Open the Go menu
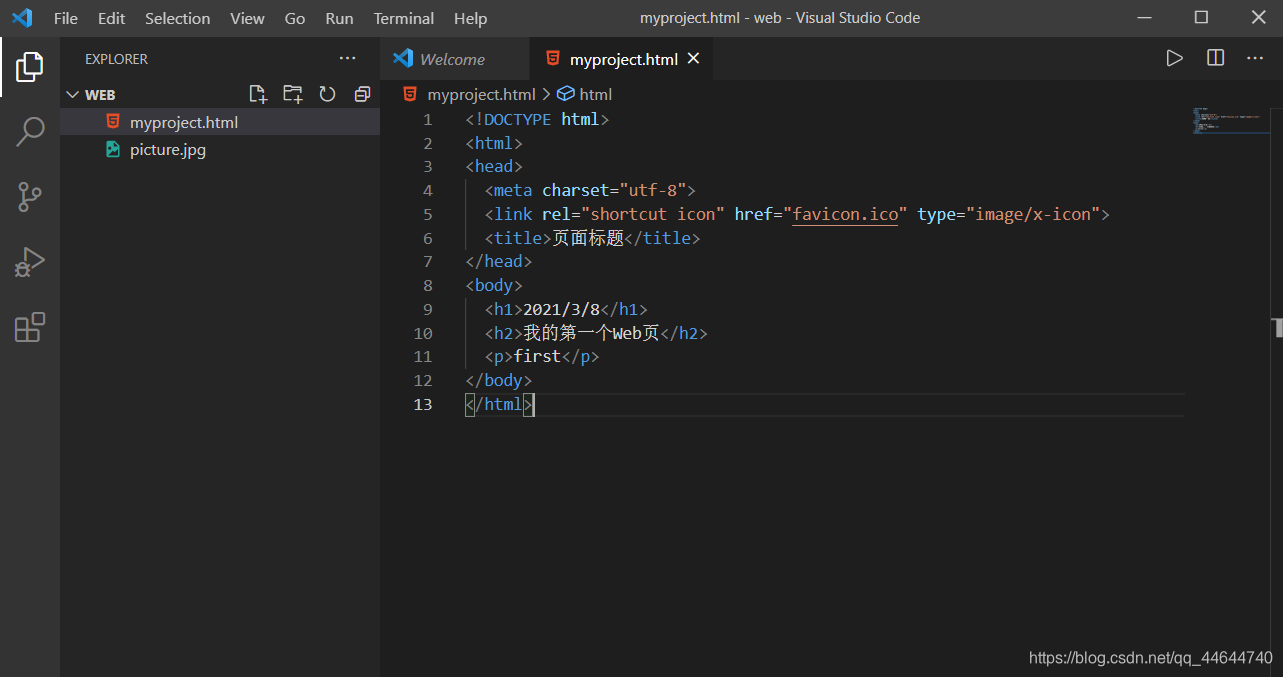Image resolution: width=1283 pixels, height=677 pixels. tap(295, 18)
